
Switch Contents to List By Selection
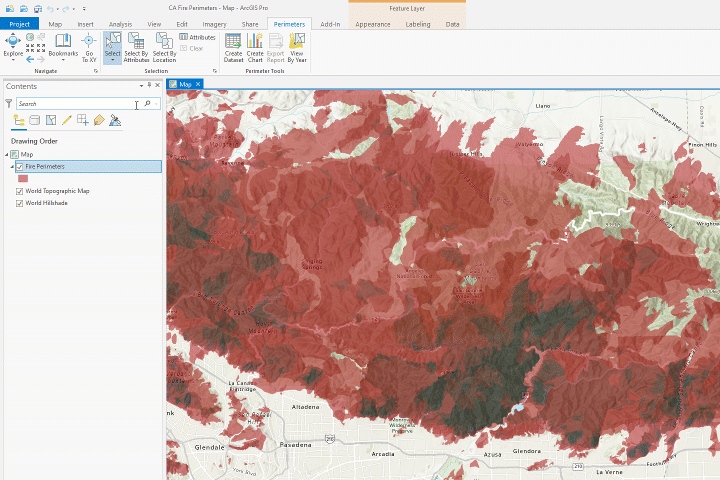click(51, 120)
